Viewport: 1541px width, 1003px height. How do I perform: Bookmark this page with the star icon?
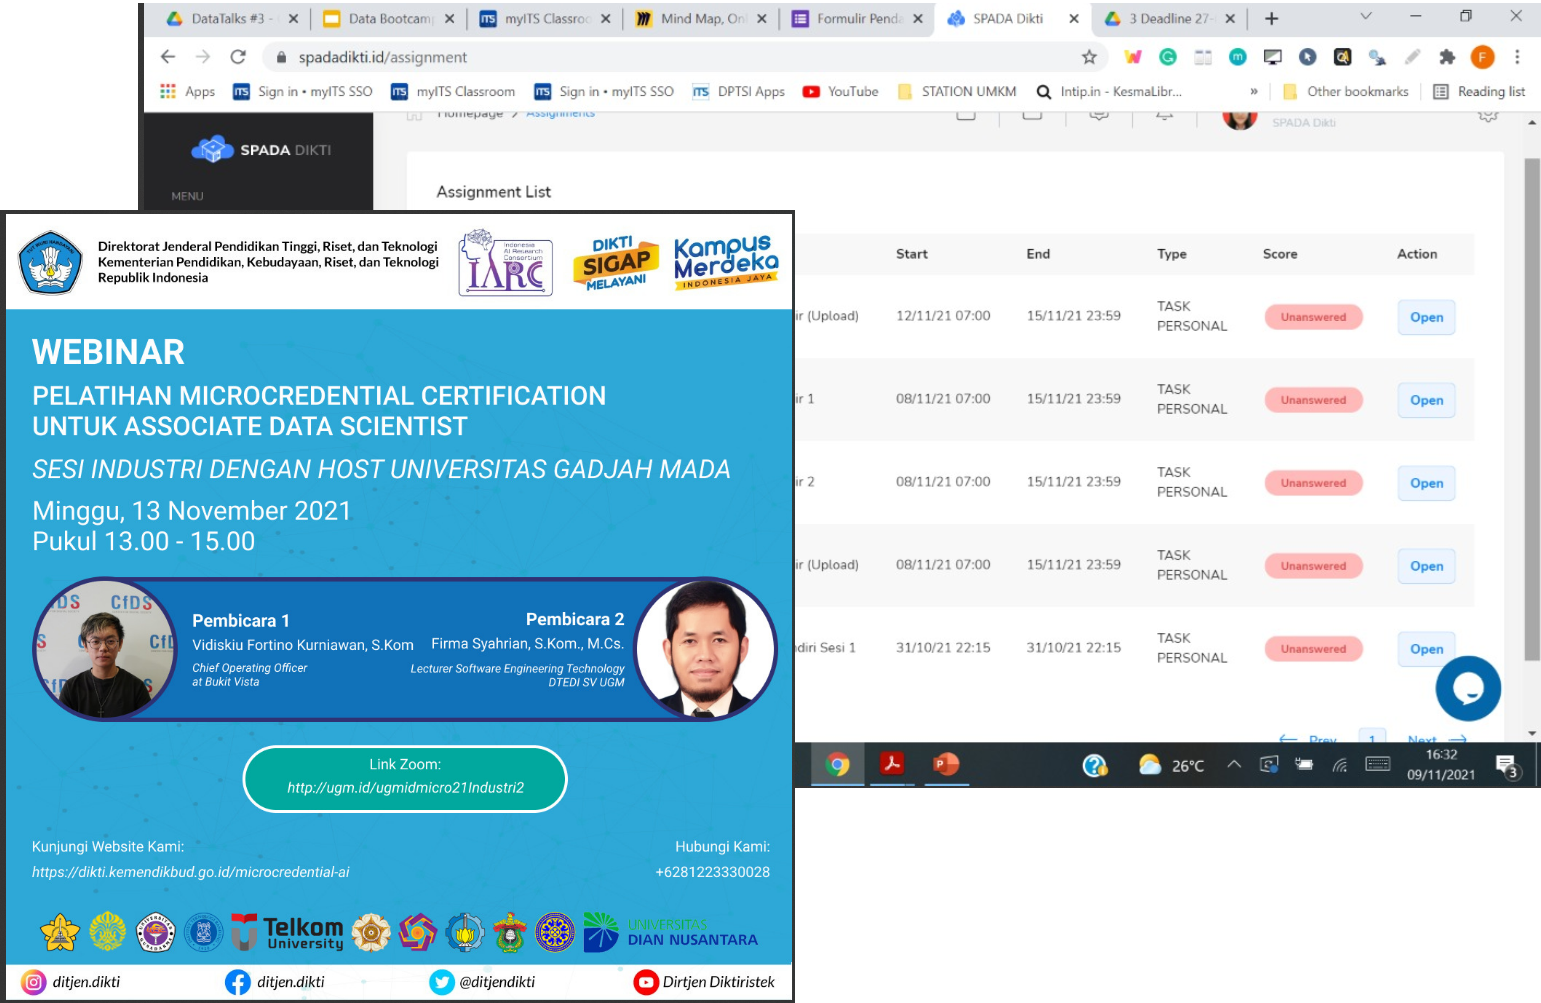(1090, 57)
